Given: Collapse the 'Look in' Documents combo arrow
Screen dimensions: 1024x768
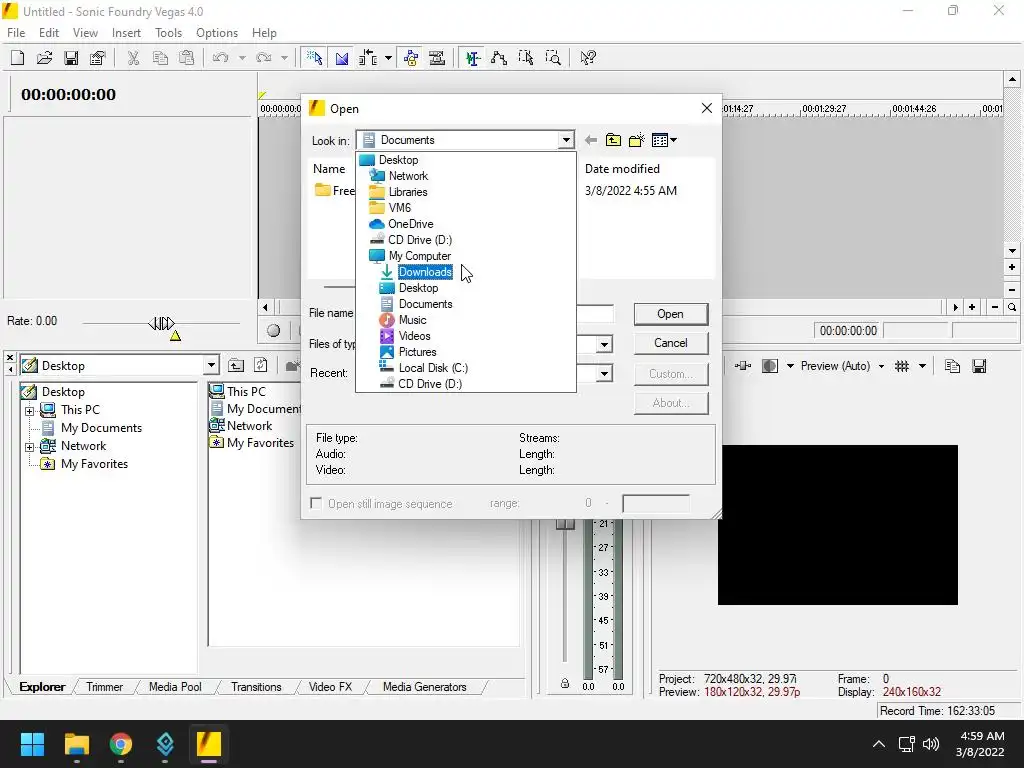Looking at the screenshot, I should pos(566,140).
